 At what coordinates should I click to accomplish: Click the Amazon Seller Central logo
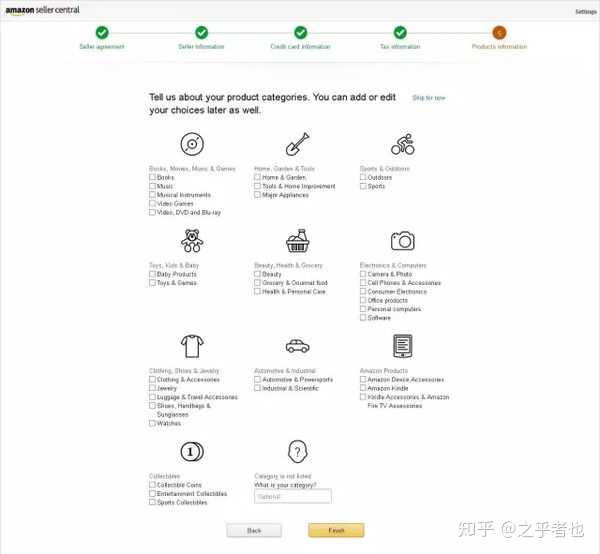coord(42,10)
